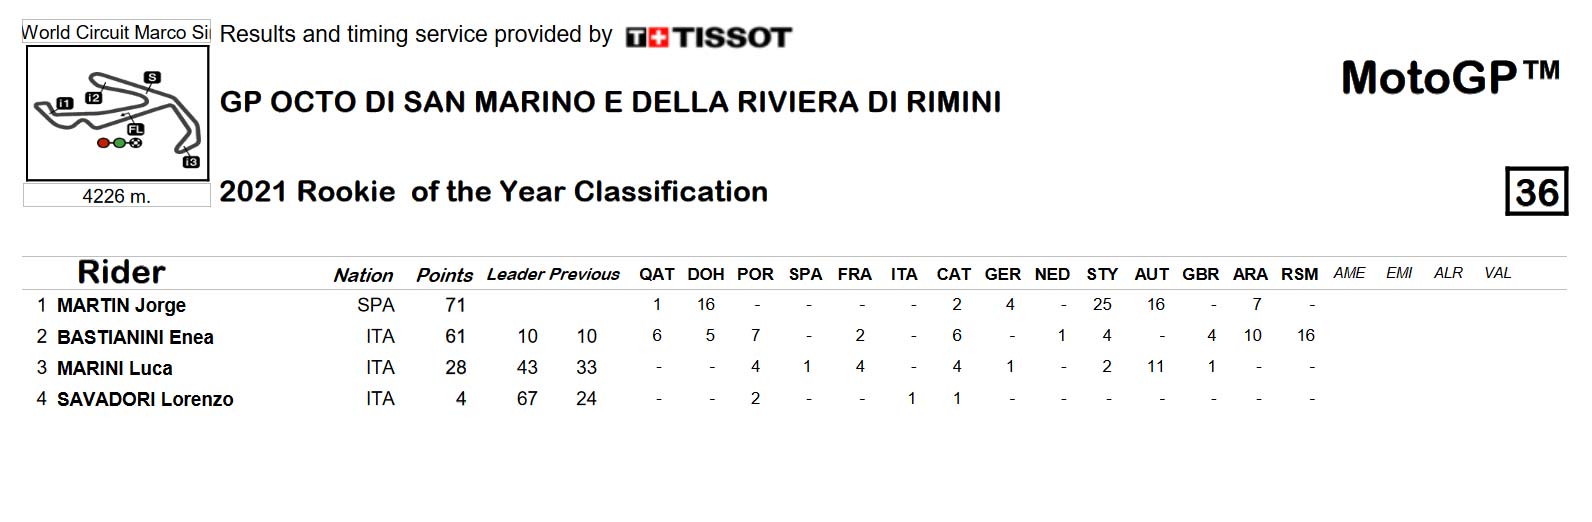Select rider SAVADORI Lorenzo name
Viewport: 1592px width, 522px height.
[145, 399]
